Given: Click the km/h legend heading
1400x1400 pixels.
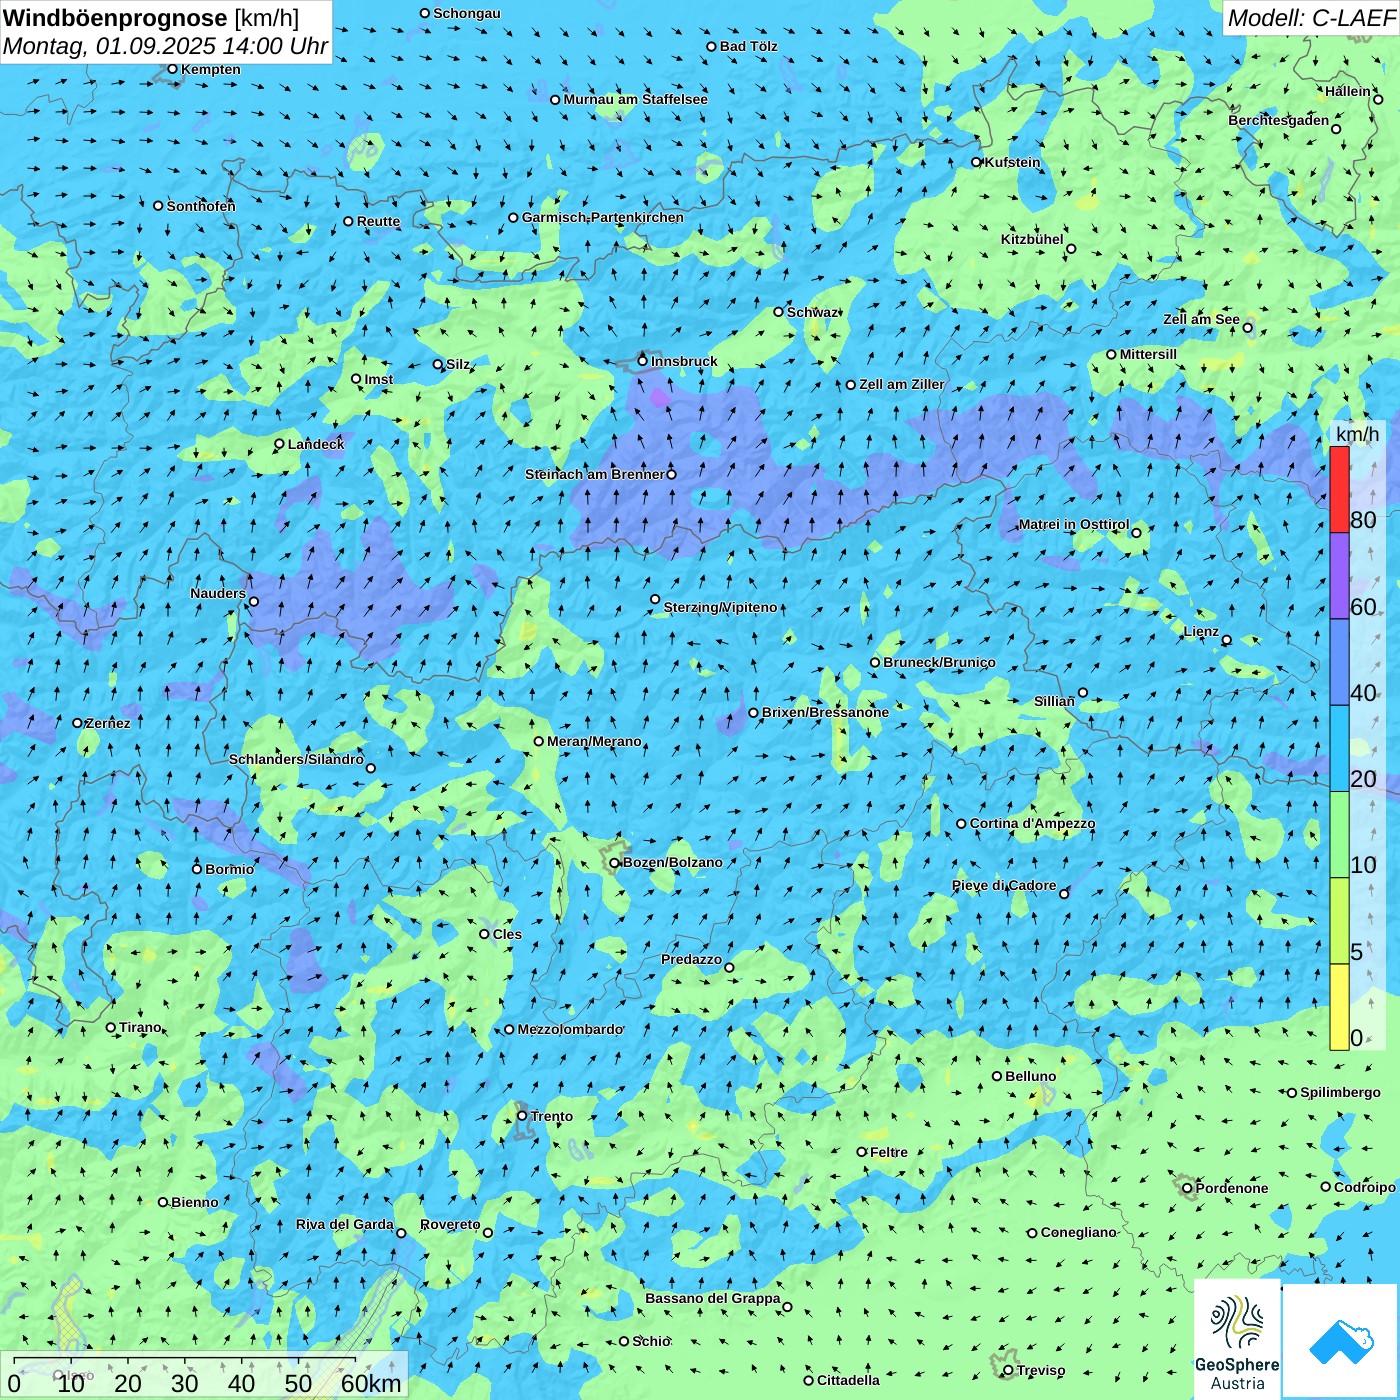Looking at the screenshot, I should tap(1357, 434).
